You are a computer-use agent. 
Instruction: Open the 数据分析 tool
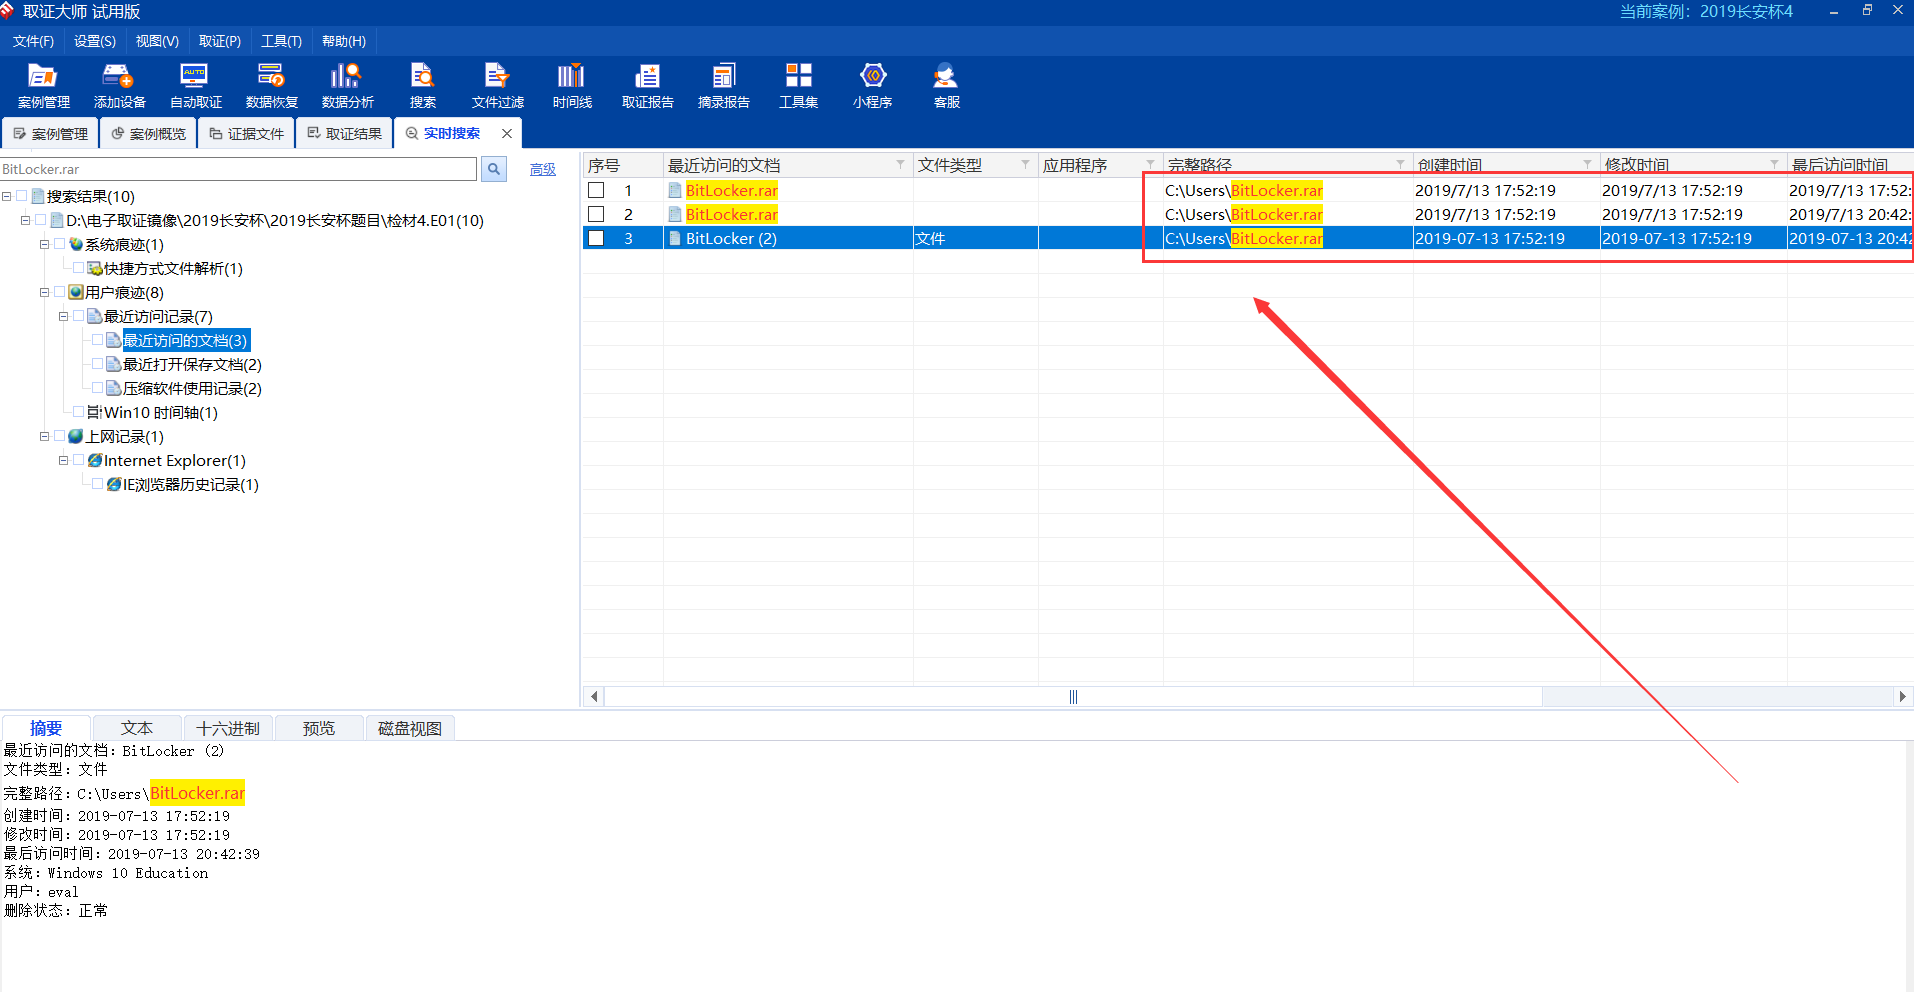click(347, 86)
